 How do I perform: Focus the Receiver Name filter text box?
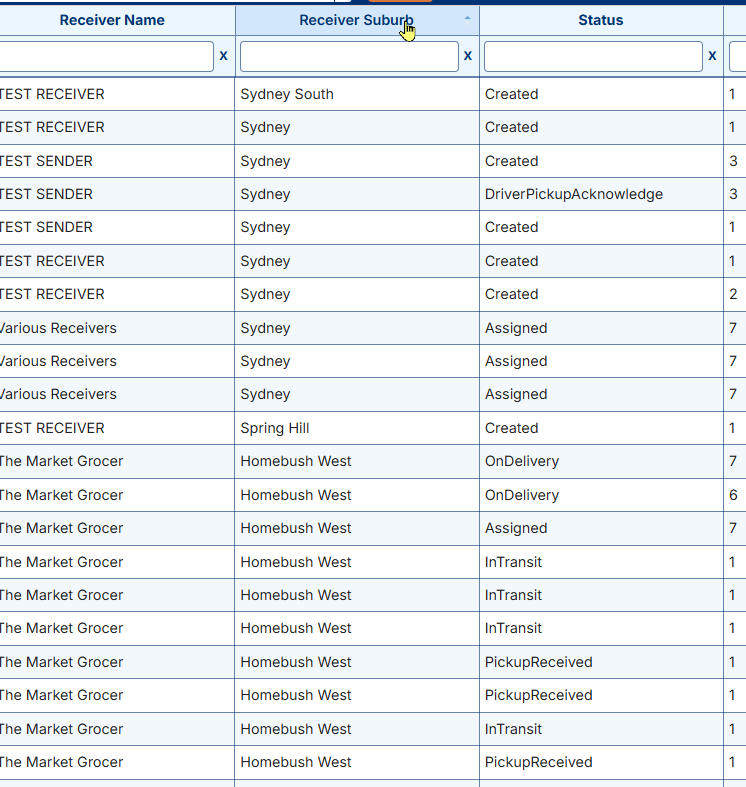(105, 56)
